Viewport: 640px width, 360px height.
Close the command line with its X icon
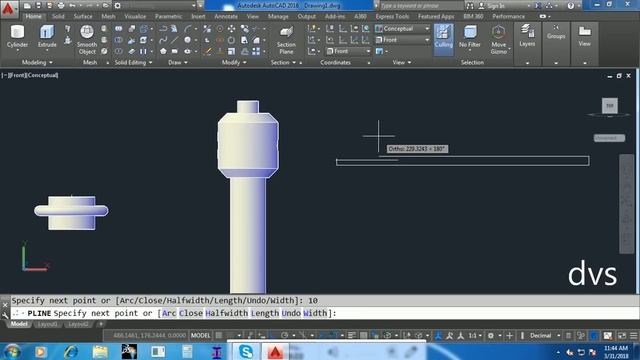[x=5, y=304]
